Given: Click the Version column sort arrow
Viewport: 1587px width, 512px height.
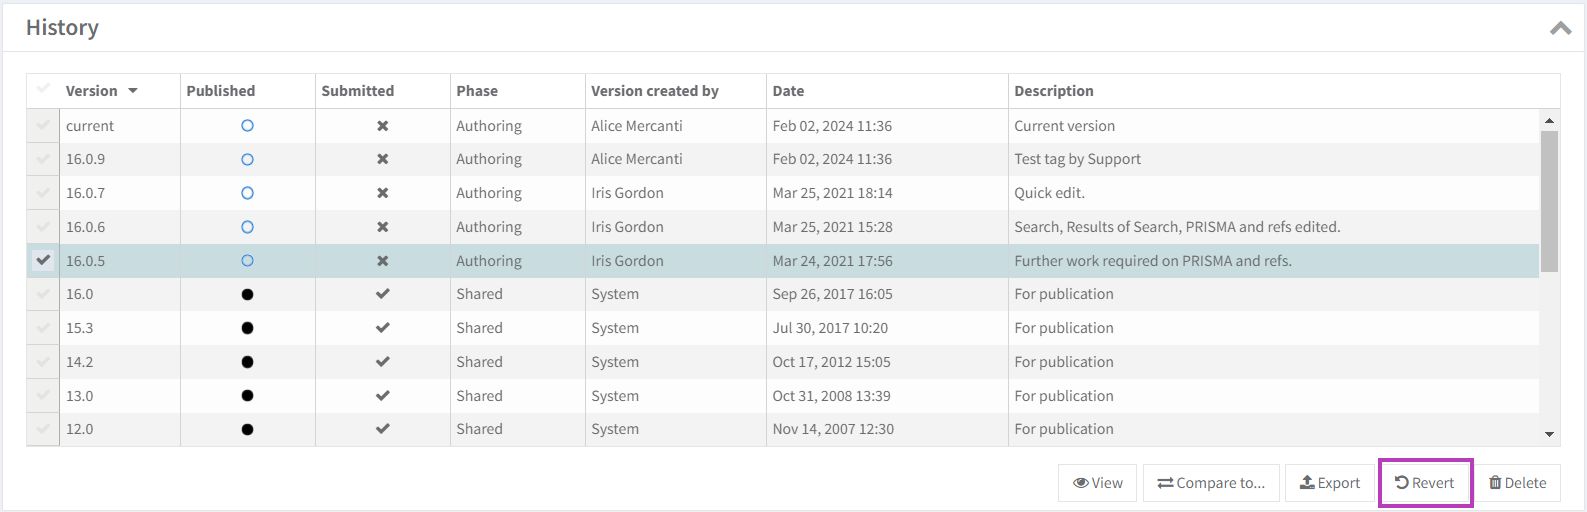Looking at the screenshot, I should coord(133,91).
